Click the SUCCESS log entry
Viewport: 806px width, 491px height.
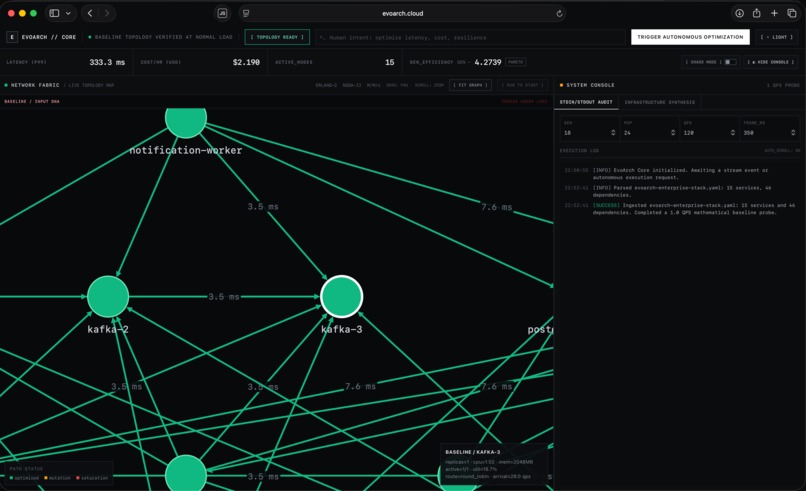[x=680, y=209]
